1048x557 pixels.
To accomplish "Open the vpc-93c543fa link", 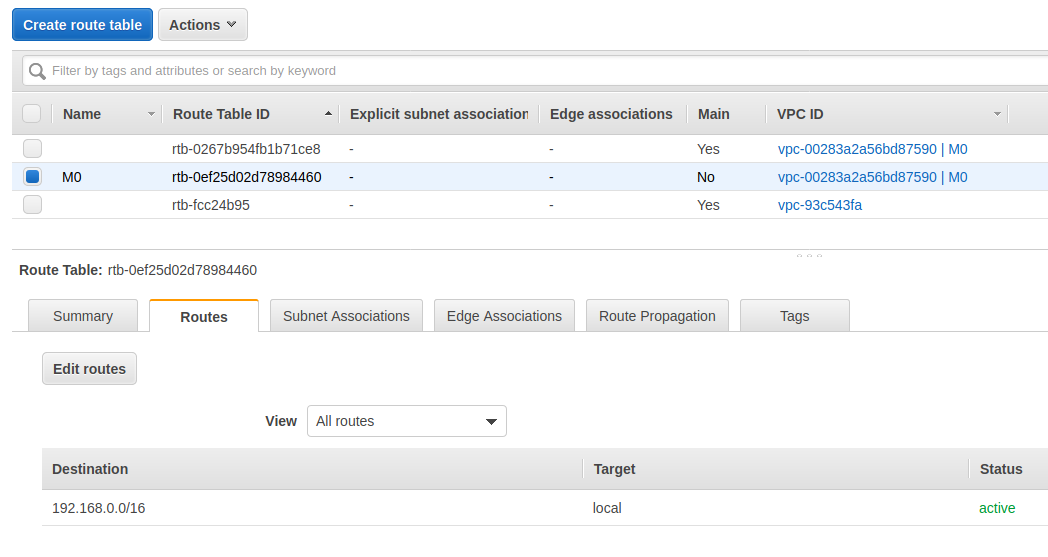I will pos(819,205).
